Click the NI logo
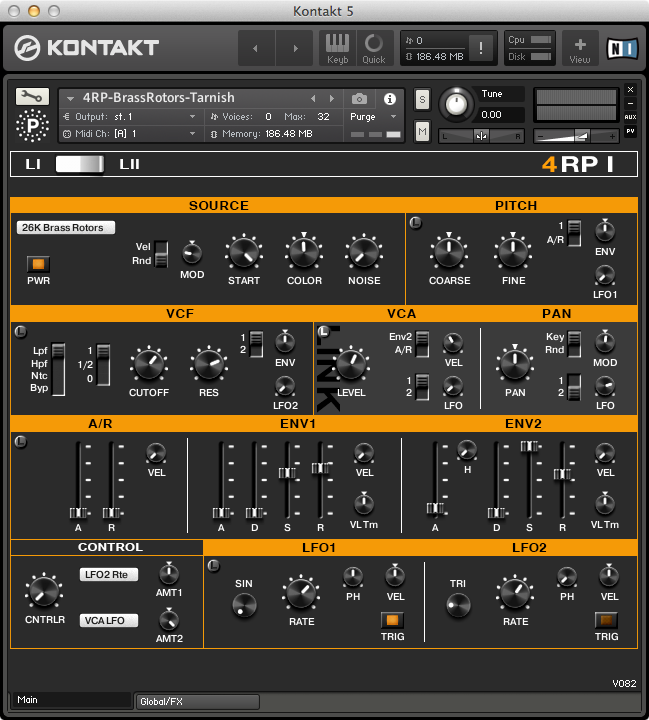 click(622, 48)
